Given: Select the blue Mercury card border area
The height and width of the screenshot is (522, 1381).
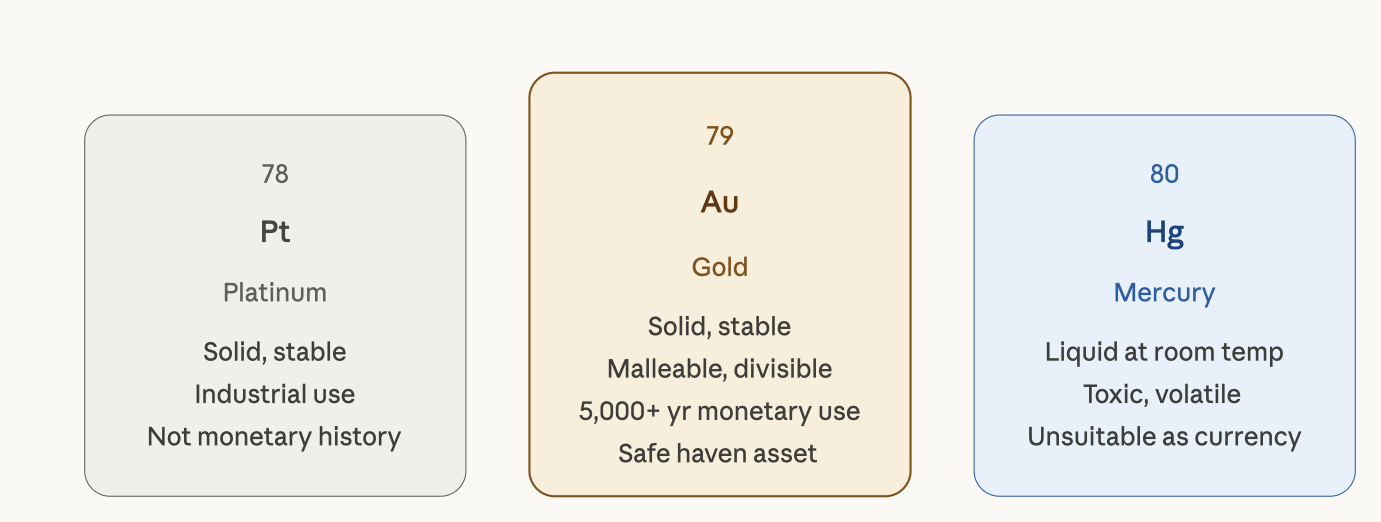Looking at the screenshot, I should click(1165, 305).
